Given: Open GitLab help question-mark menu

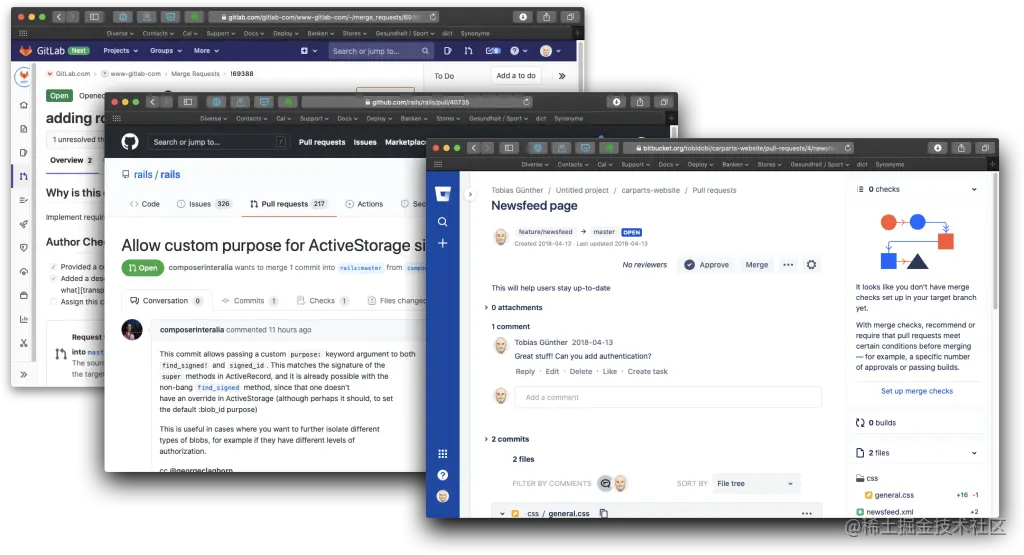Looking at the screenshot, I should [518, 50].
